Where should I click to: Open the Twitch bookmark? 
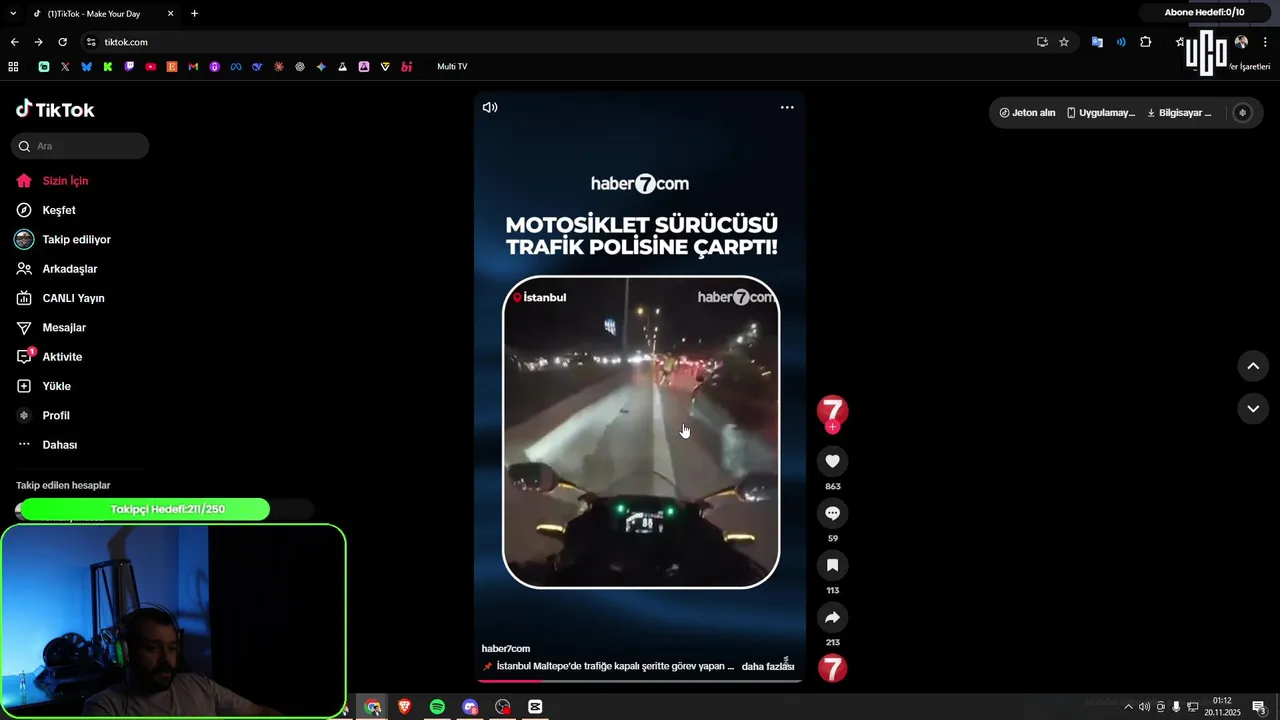pyautogui.click(x=129, y=67)
